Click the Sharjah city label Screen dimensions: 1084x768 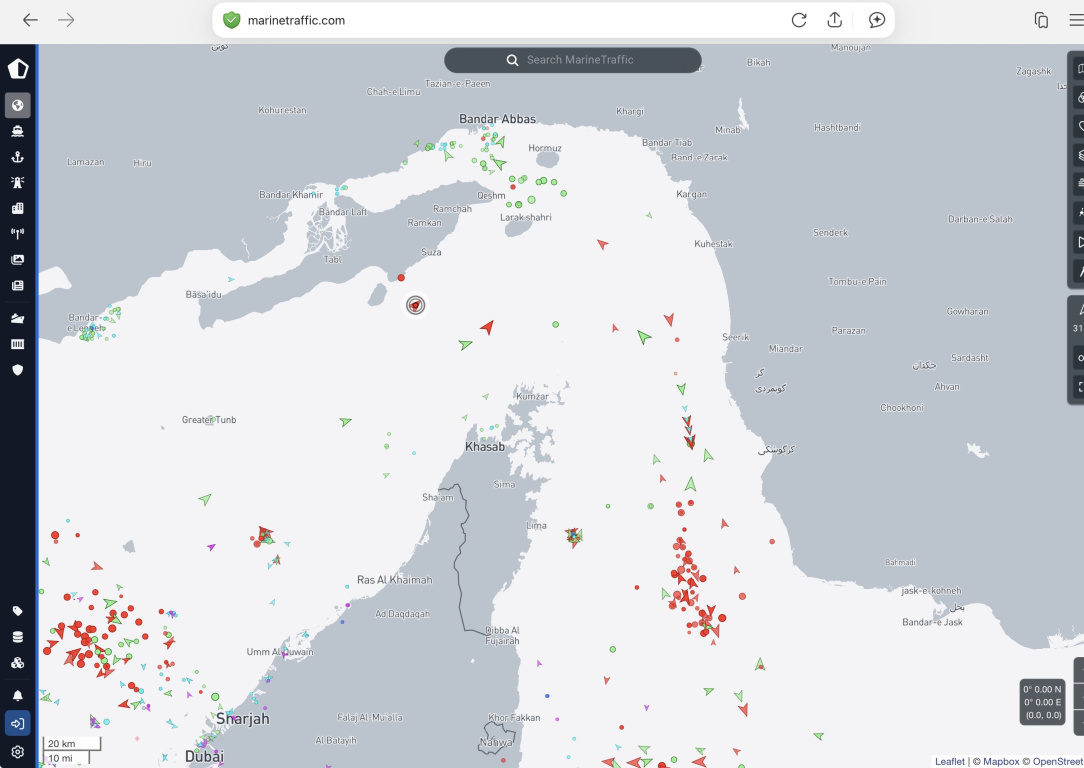tap(243, 719)
